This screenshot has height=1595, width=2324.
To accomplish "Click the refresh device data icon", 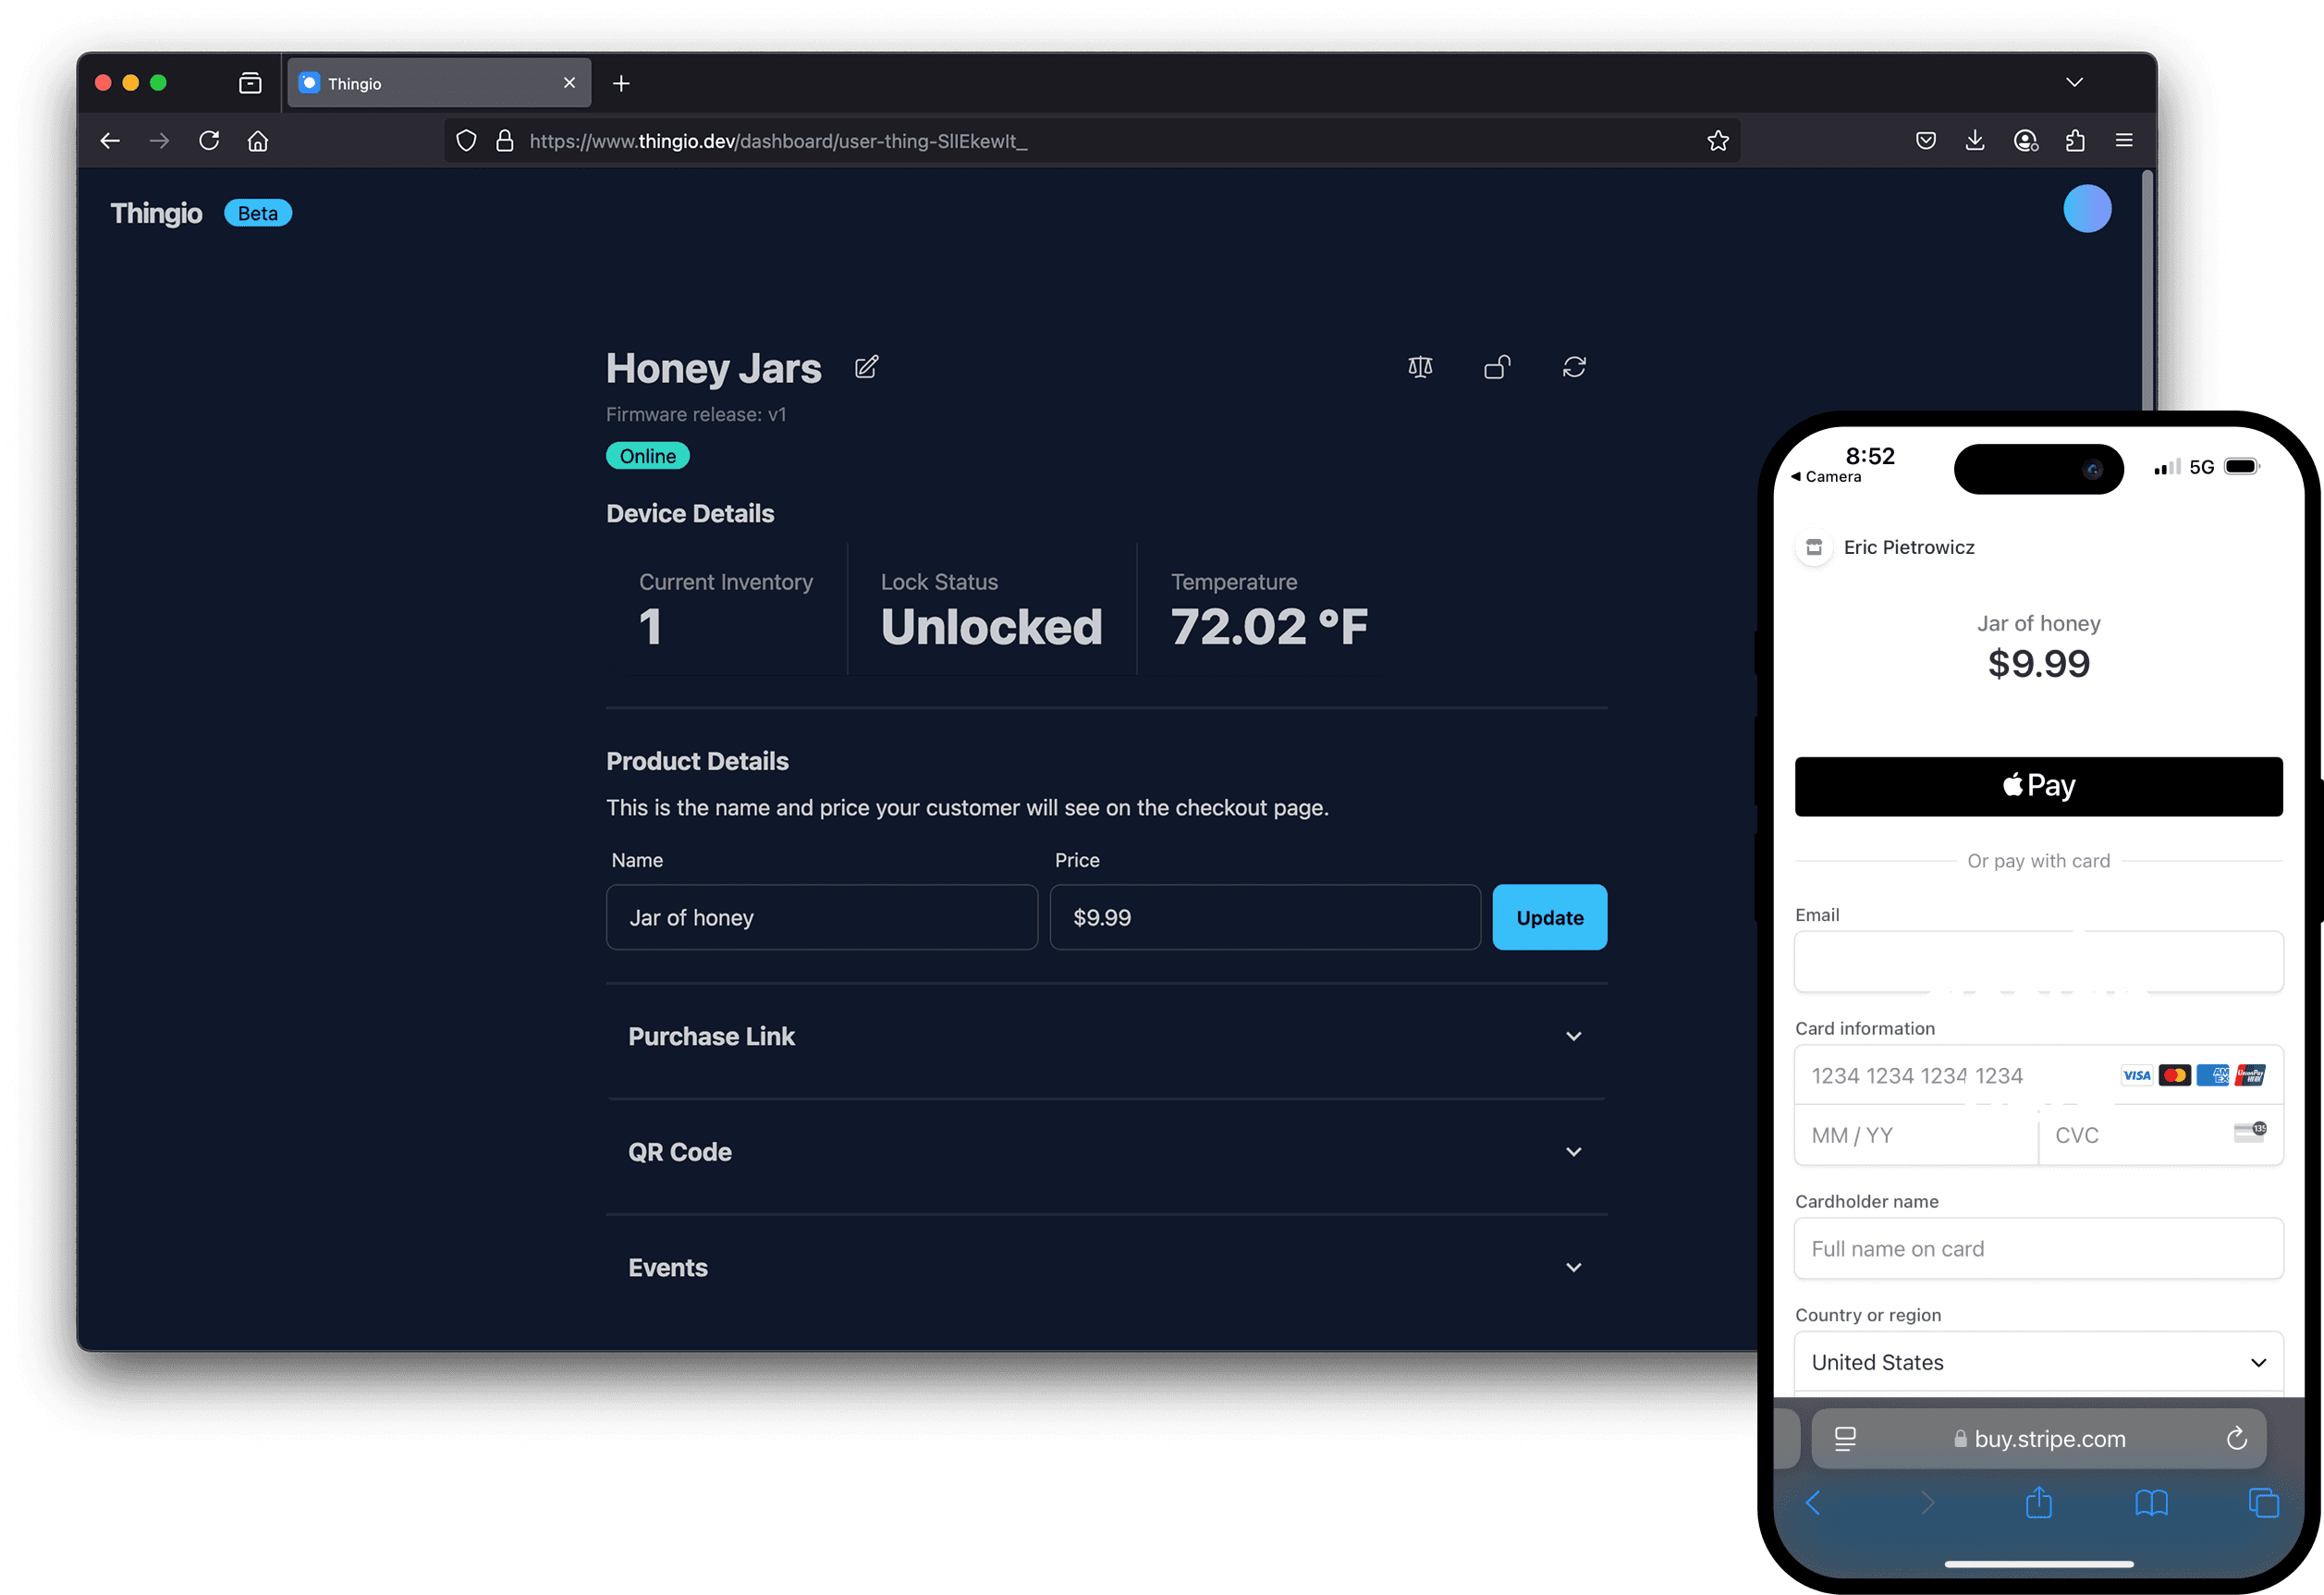I will click(1574, 367).
